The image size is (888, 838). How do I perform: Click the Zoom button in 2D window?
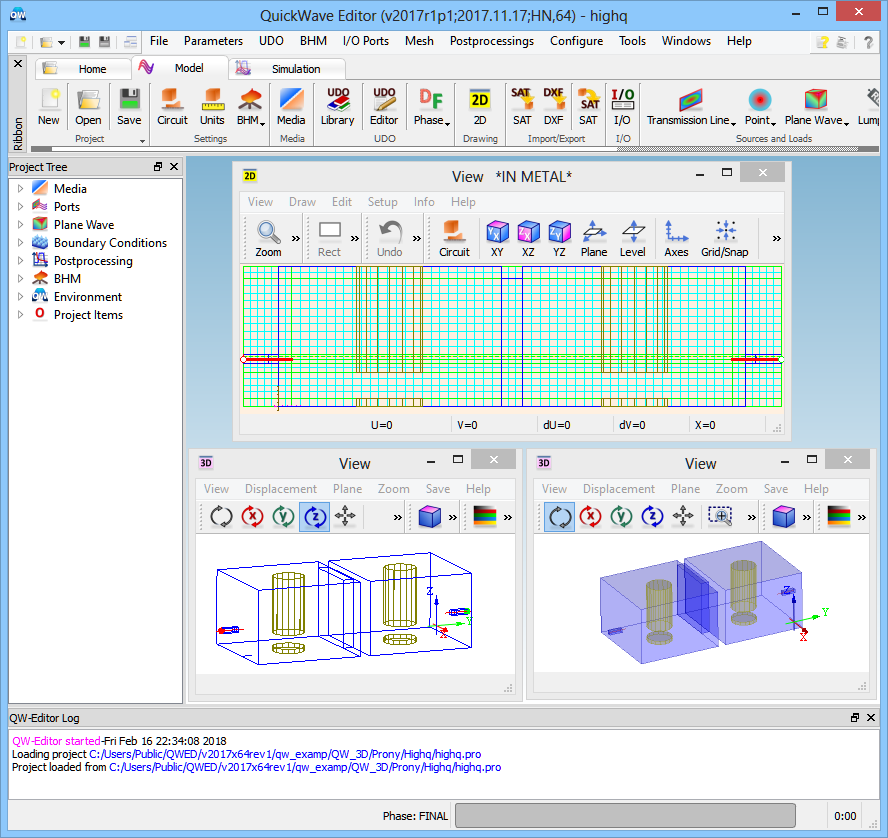pos(268,238)
